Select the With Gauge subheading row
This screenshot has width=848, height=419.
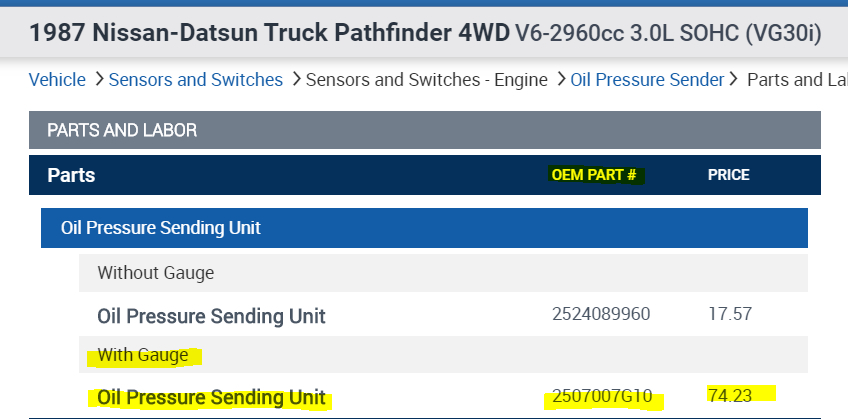(144, 355)
